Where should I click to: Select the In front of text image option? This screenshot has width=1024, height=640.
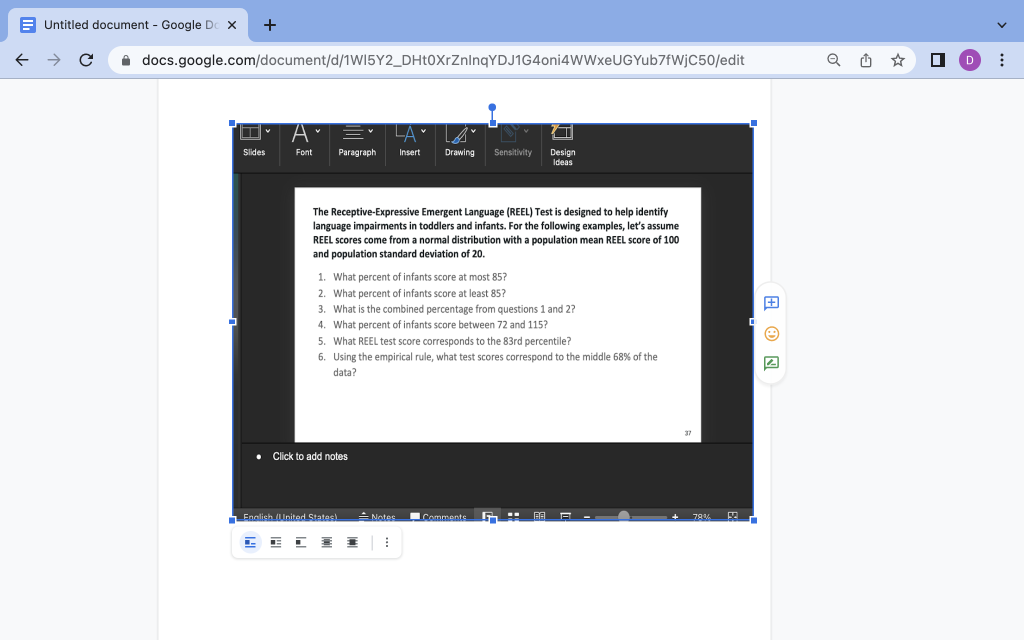click(x=351, y=542)
